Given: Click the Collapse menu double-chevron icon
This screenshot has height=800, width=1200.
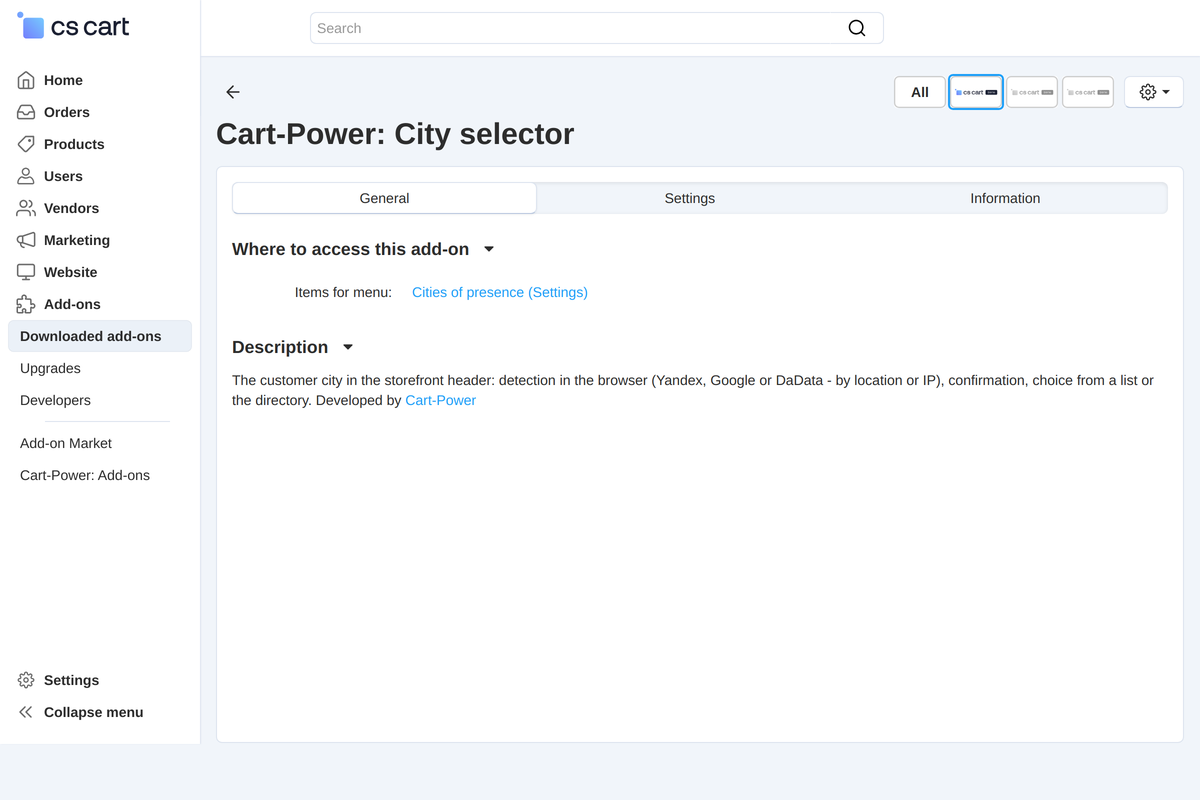Looking at the screenshot, I should [x=26, y=712].
